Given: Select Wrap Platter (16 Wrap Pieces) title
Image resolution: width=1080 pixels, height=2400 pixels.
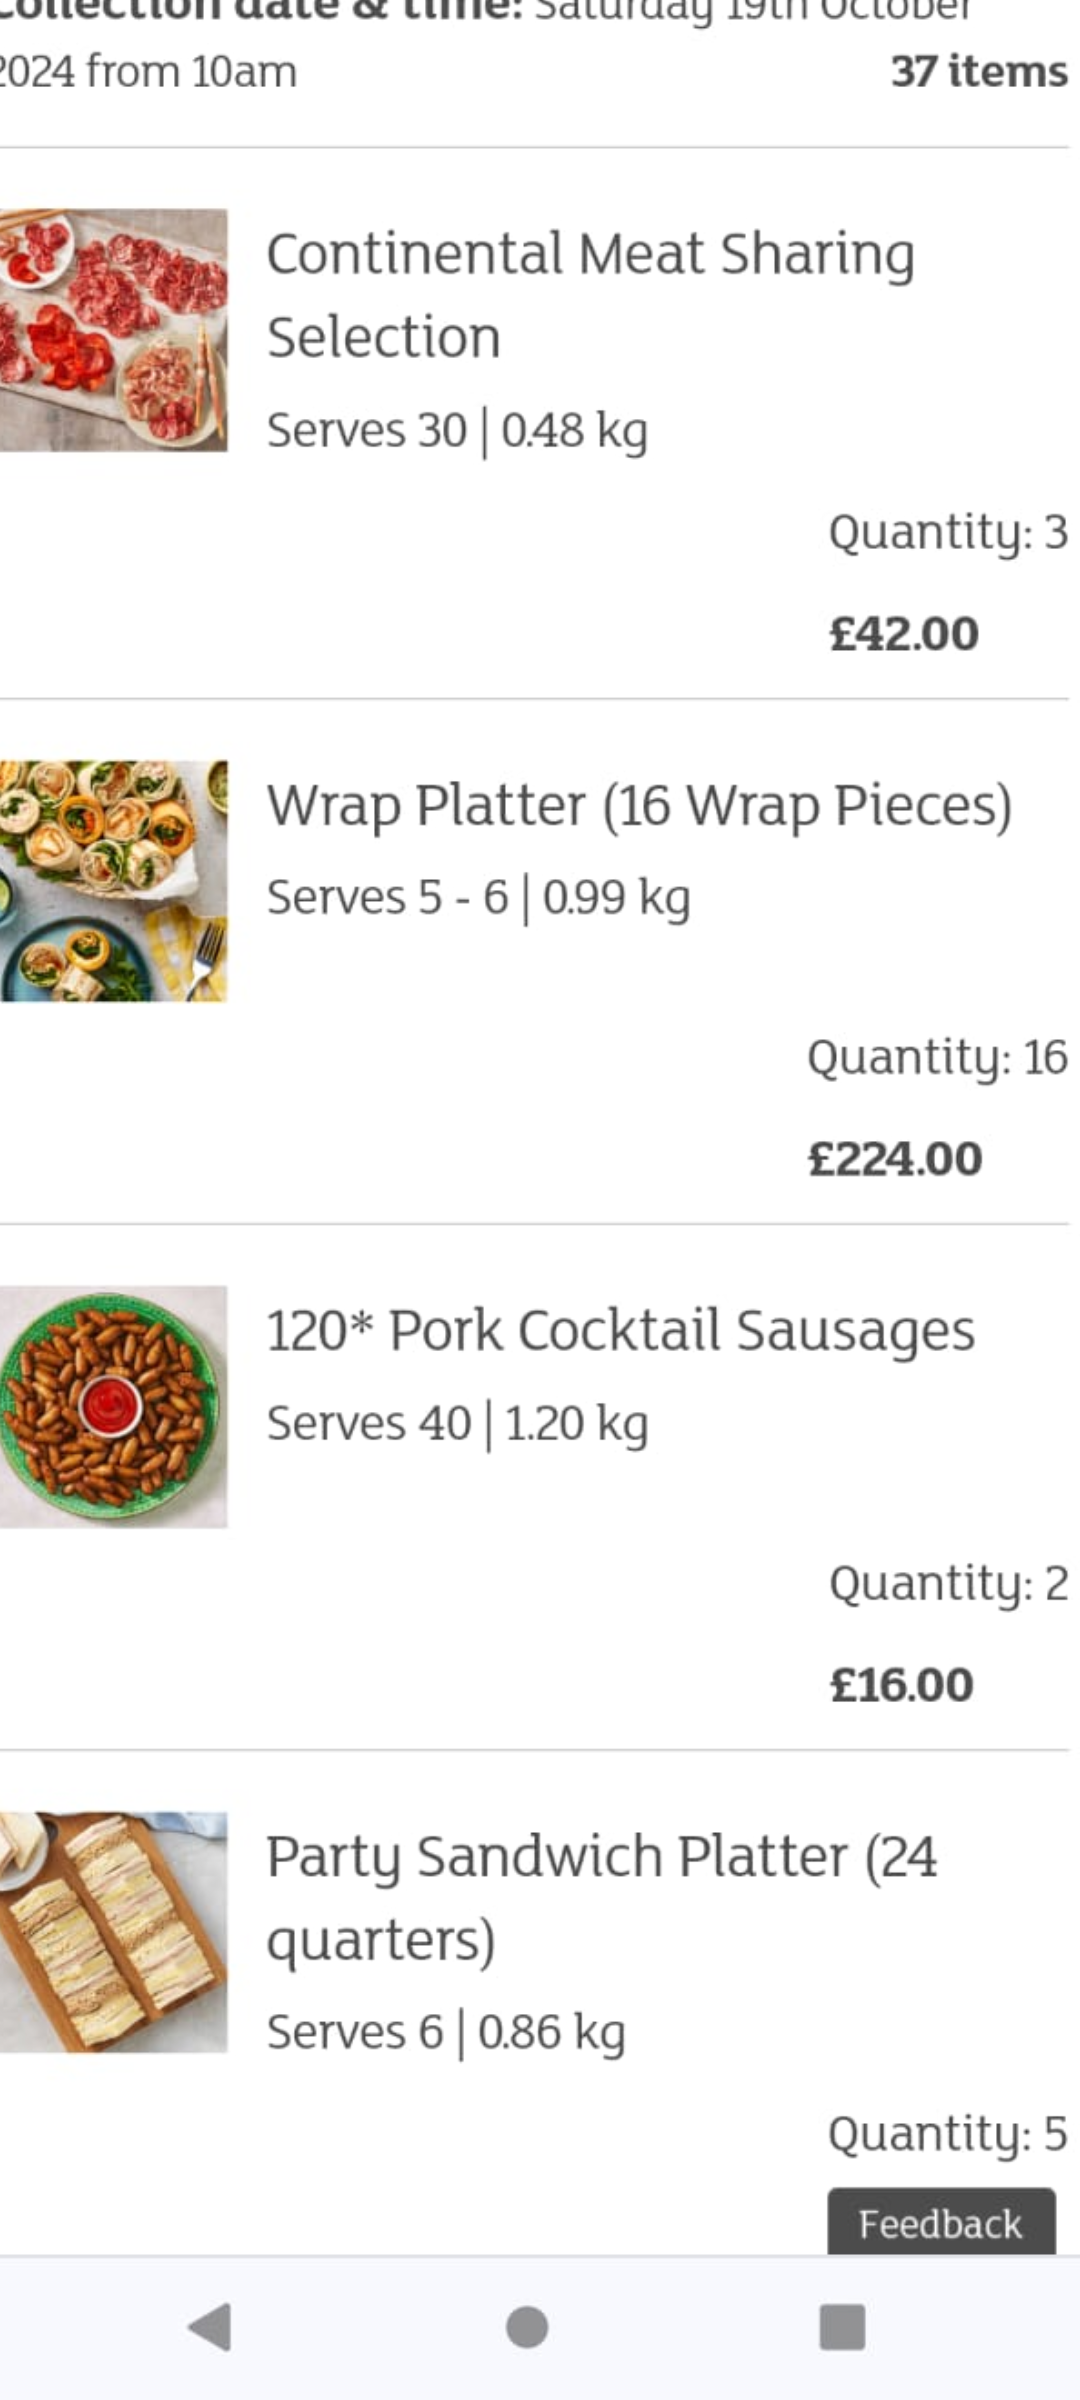Looking at the screenshot, I should pyautogui.click(x=639, y=805).
